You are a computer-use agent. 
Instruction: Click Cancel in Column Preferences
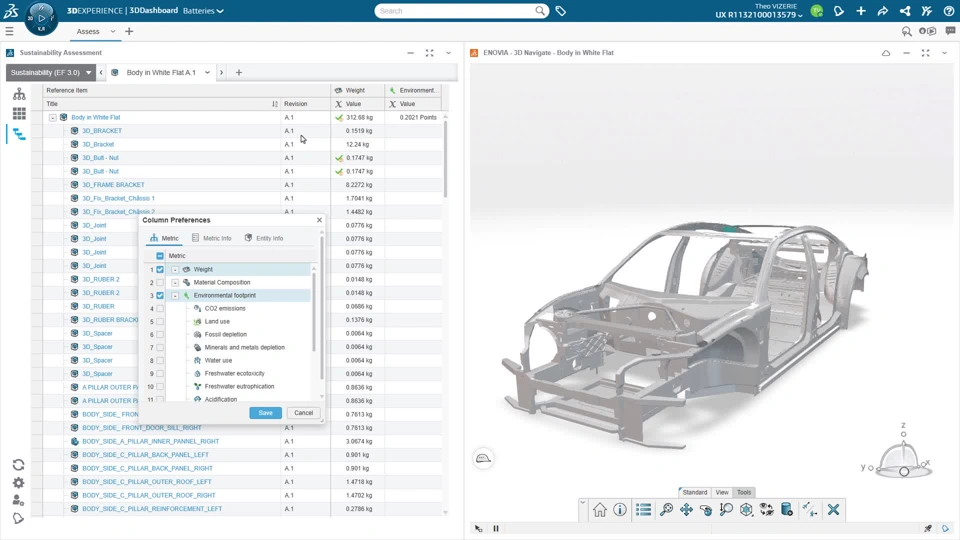(x=303, y=412)
